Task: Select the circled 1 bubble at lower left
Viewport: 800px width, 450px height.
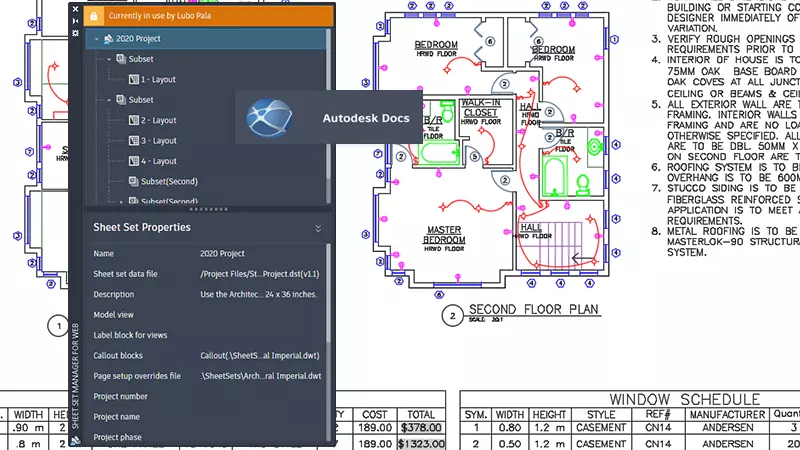Action: (x=58, y=326)
